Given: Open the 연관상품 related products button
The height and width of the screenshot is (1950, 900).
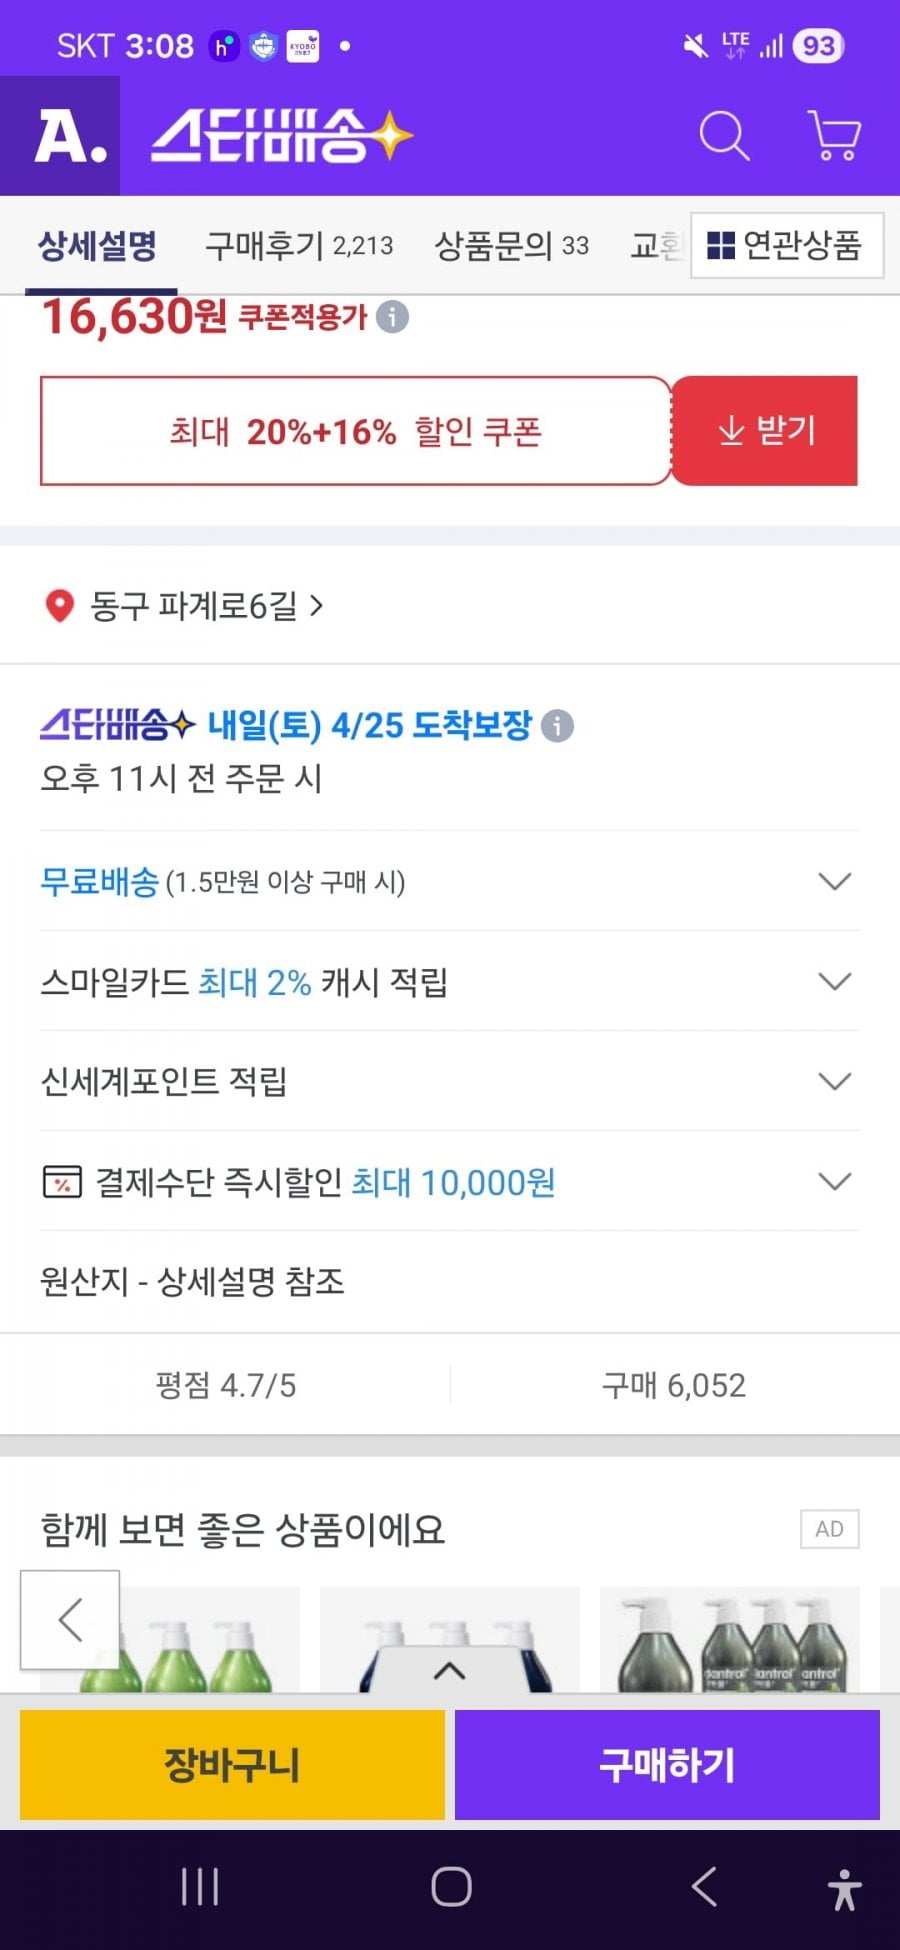Looking at the screenshot, I should [786, 245].
